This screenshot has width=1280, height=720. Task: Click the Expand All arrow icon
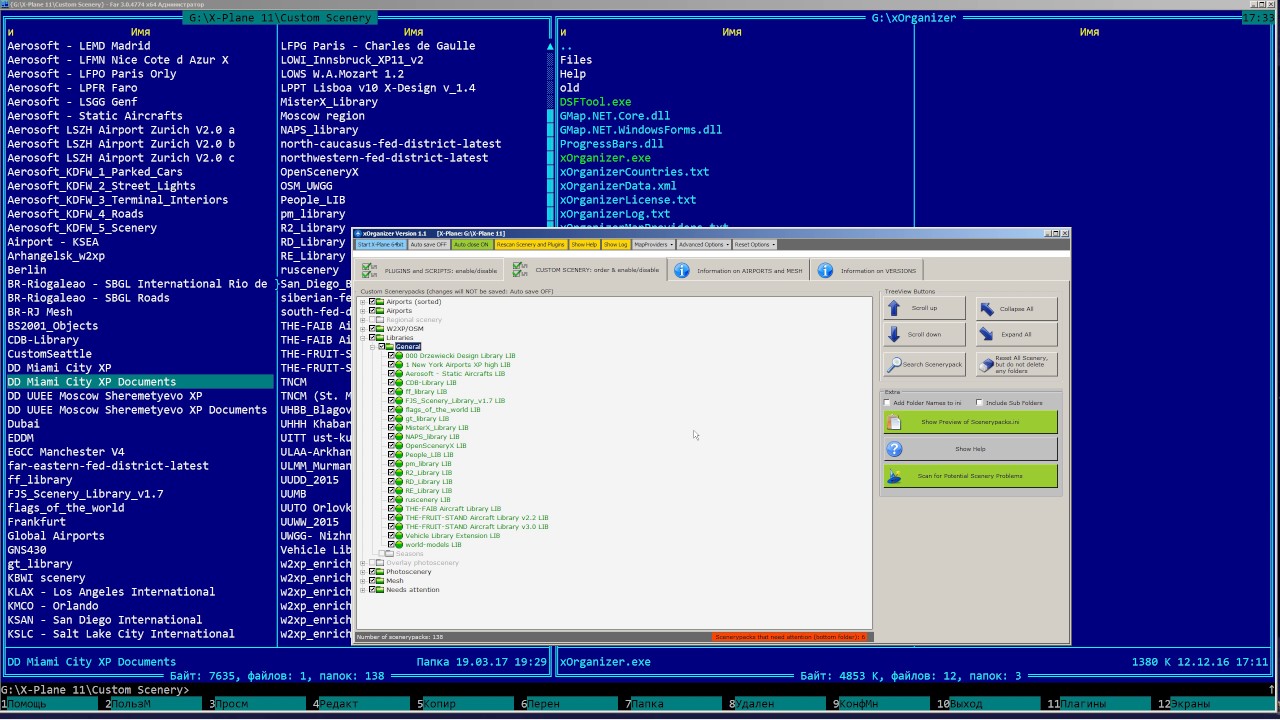(x=987, y=334)
